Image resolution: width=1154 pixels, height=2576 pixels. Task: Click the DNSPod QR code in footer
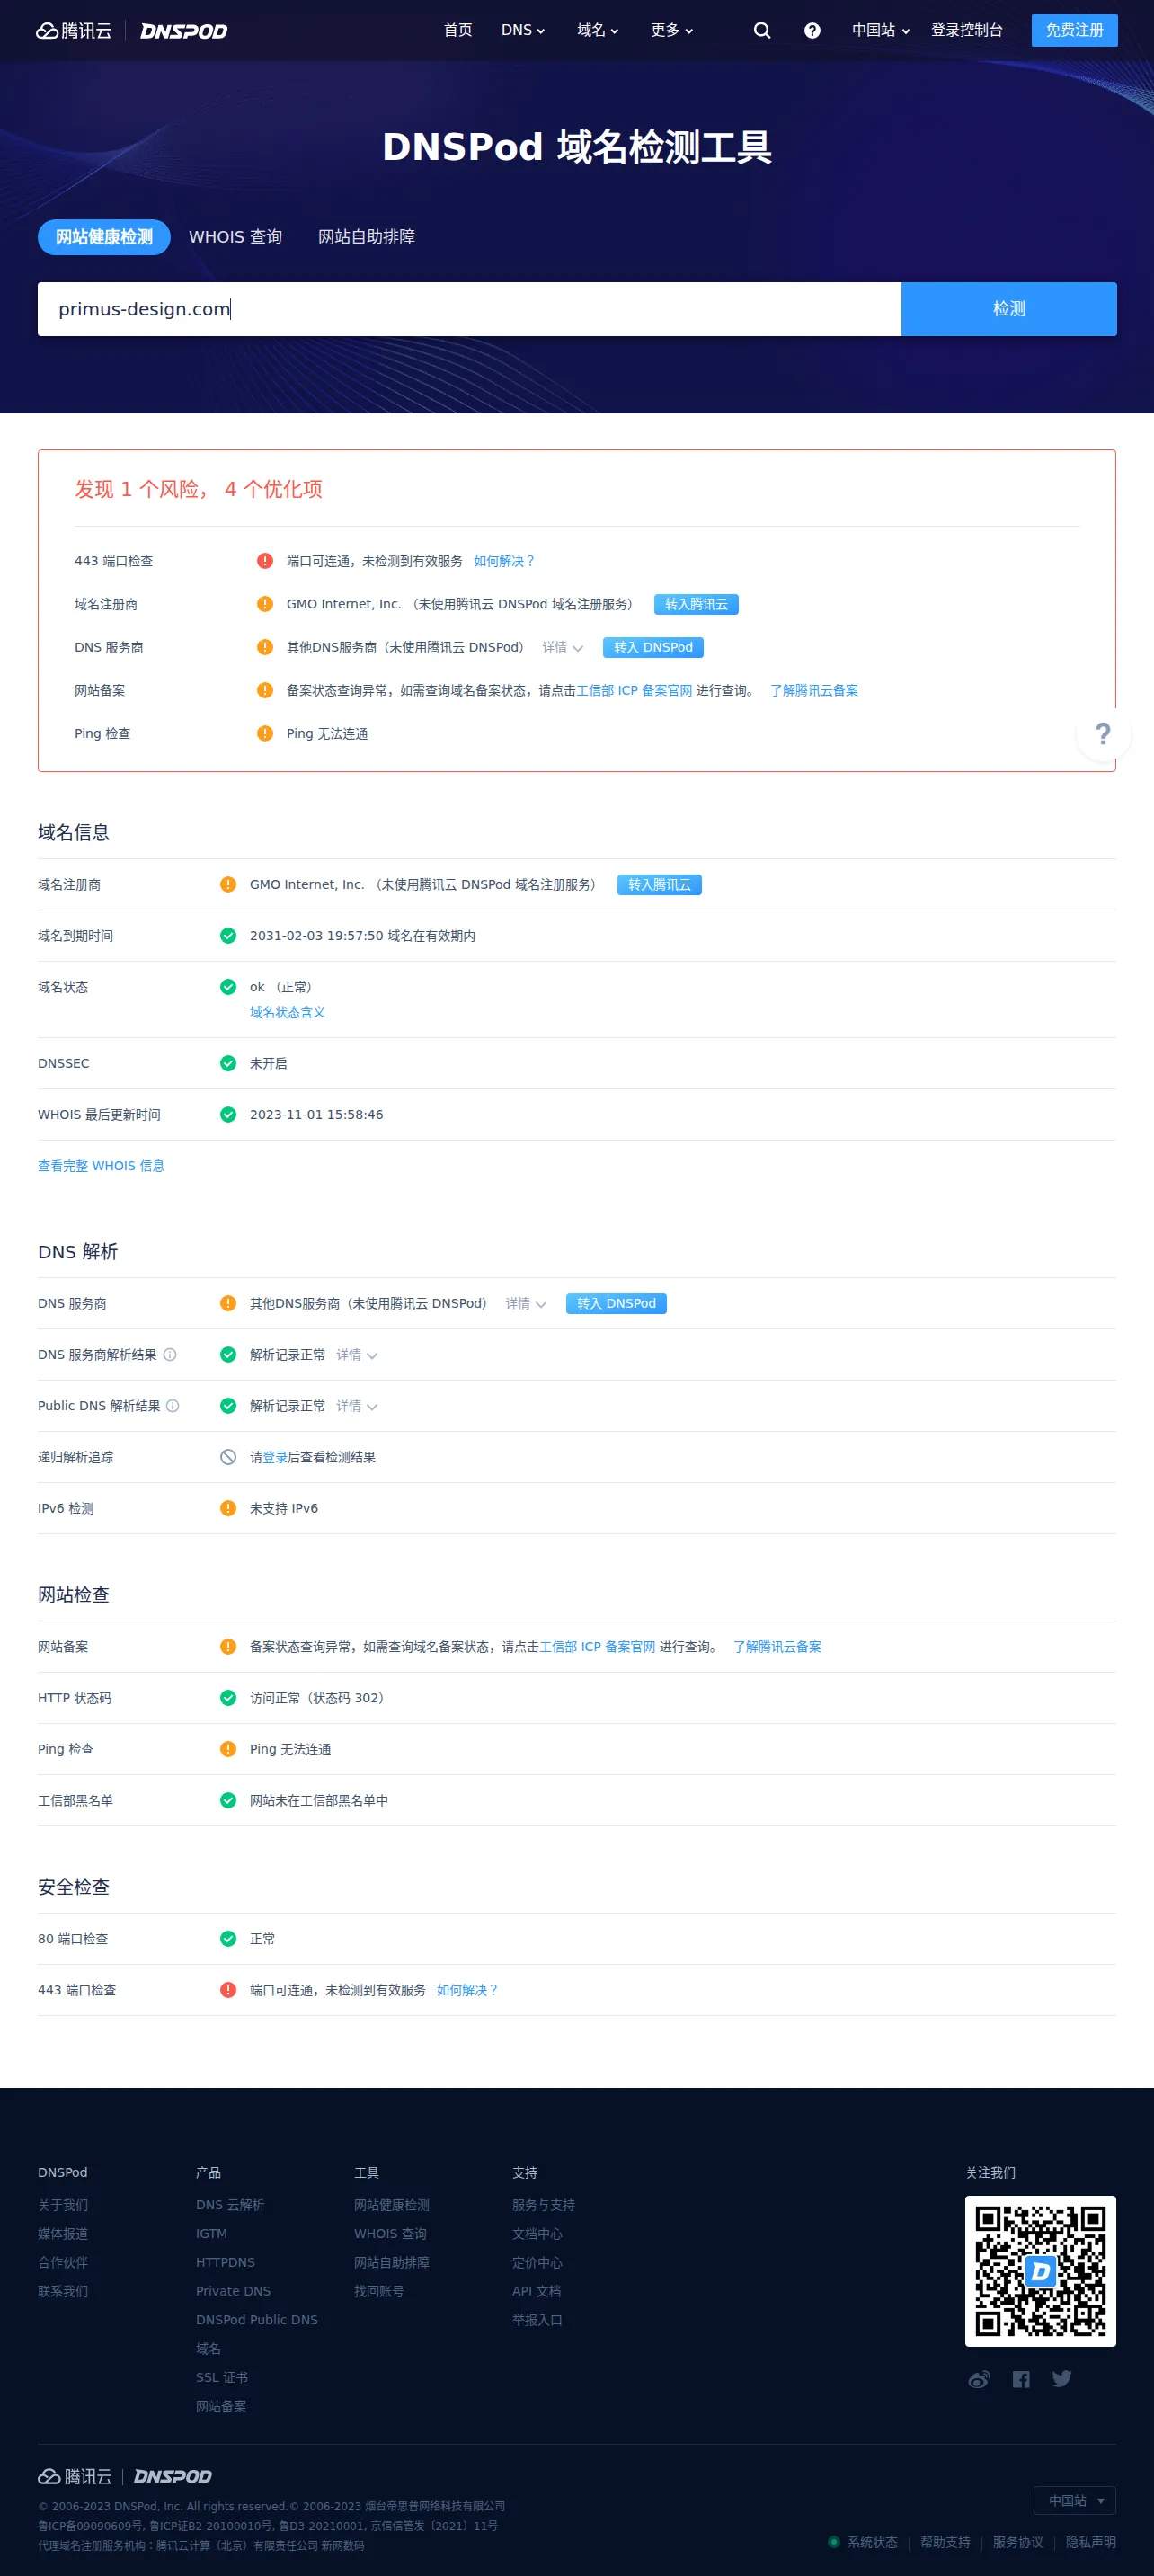coord(1040,2271)
